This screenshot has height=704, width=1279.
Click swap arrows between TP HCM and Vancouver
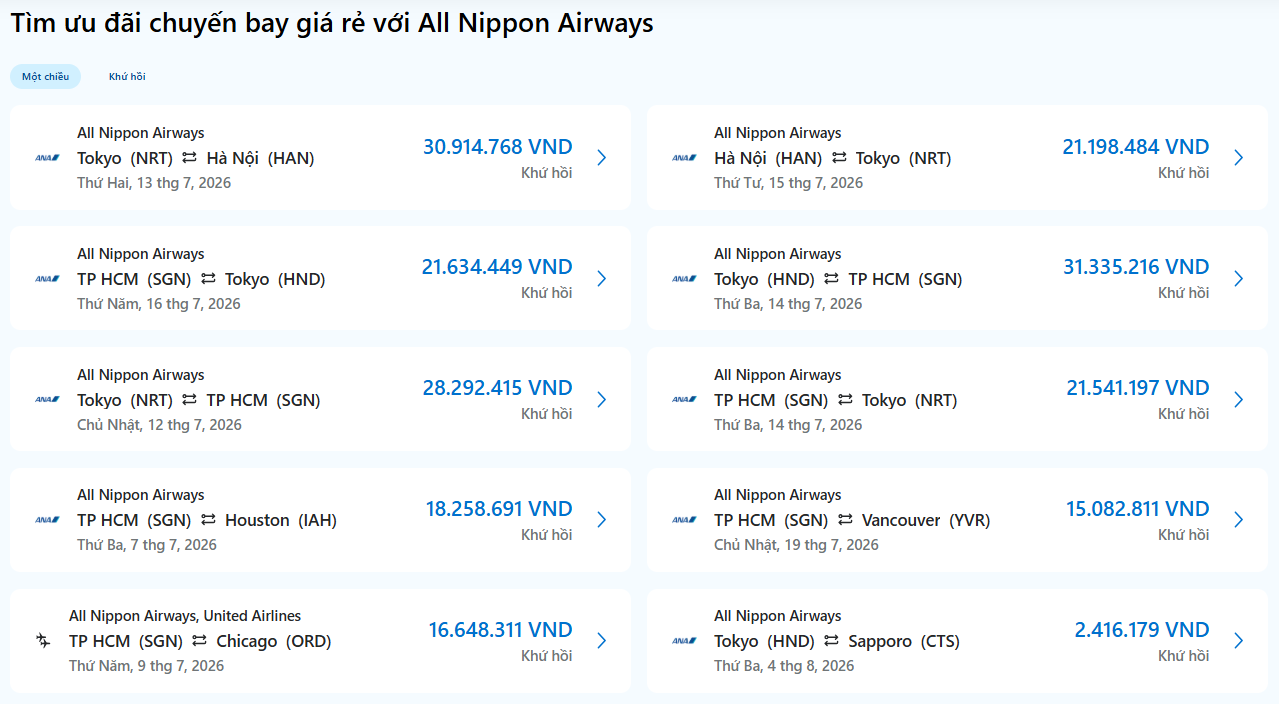[x=845, y=520]
